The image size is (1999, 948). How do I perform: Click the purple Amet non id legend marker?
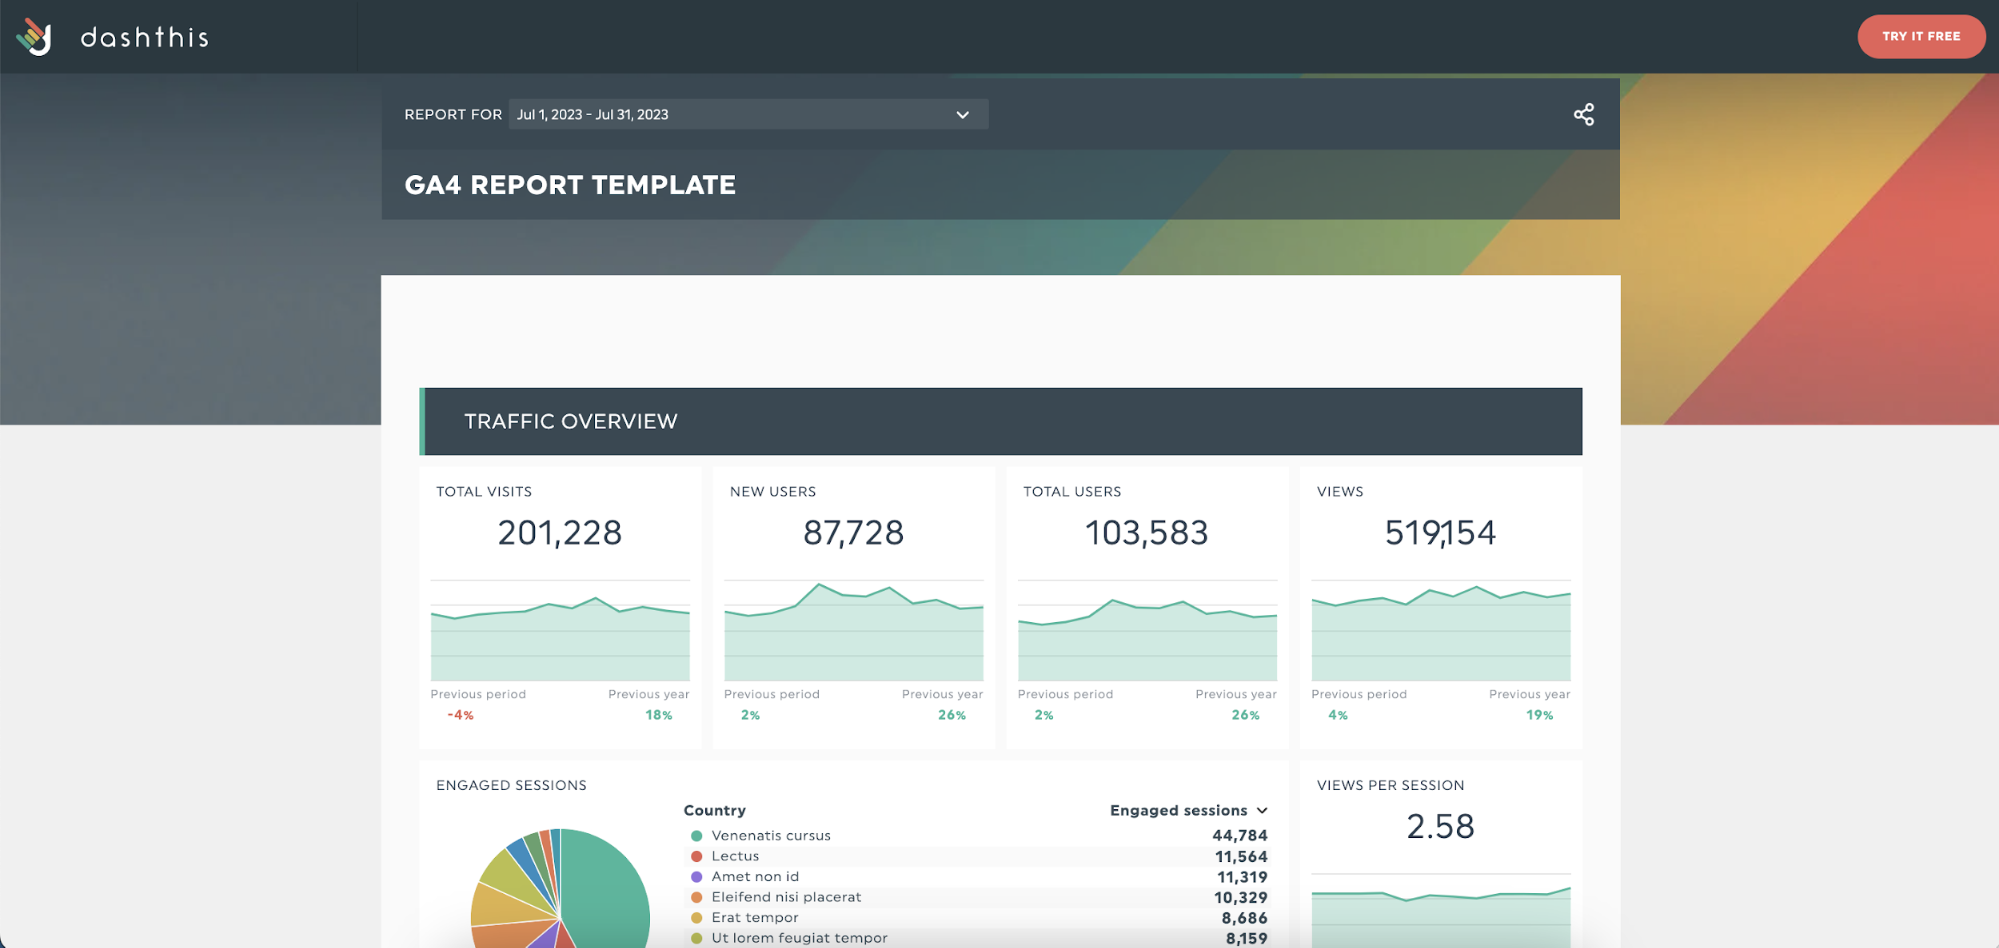[695, 876]
